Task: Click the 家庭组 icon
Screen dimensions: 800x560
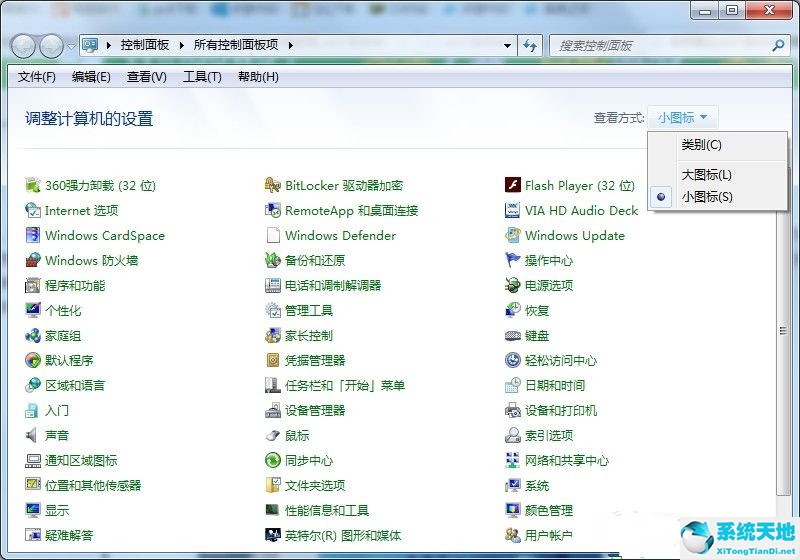Action: [x=33, y=335]
